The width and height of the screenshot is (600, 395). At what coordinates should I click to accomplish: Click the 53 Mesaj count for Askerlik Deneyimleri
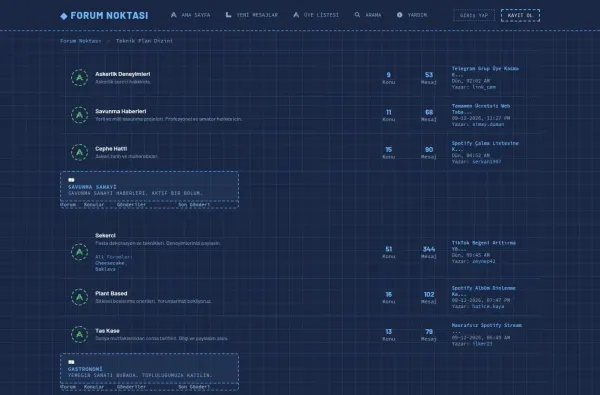point(429,75)
